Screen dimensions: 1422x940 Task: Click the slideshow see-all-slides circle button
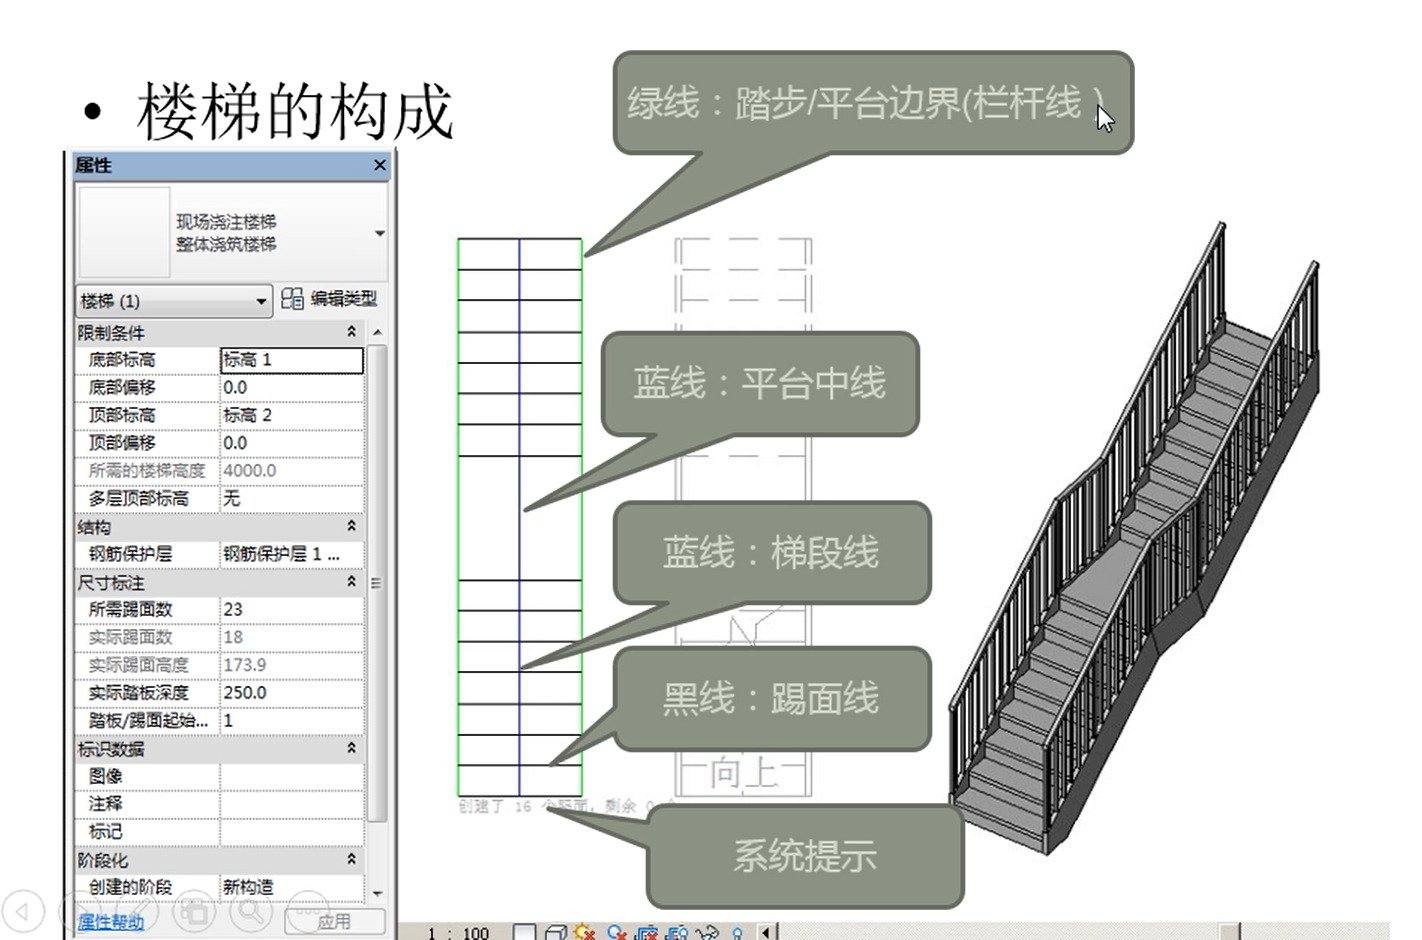194,911
